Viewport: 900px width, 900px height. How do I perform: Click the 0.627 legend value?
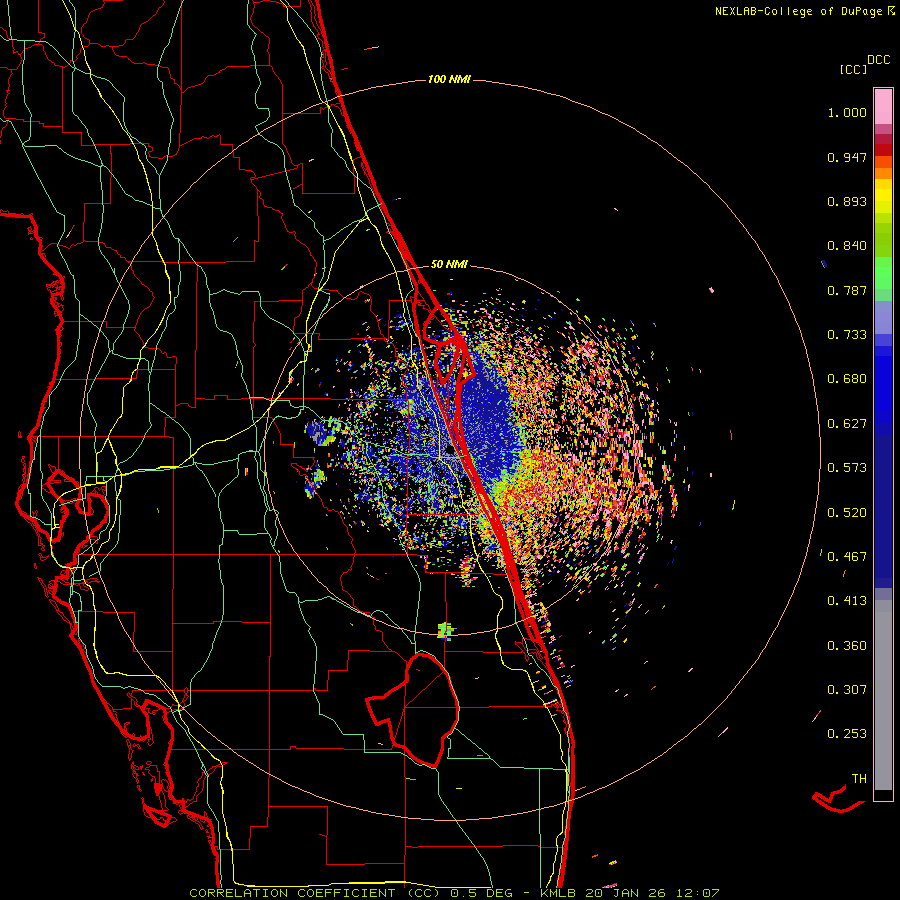point(847,424)
